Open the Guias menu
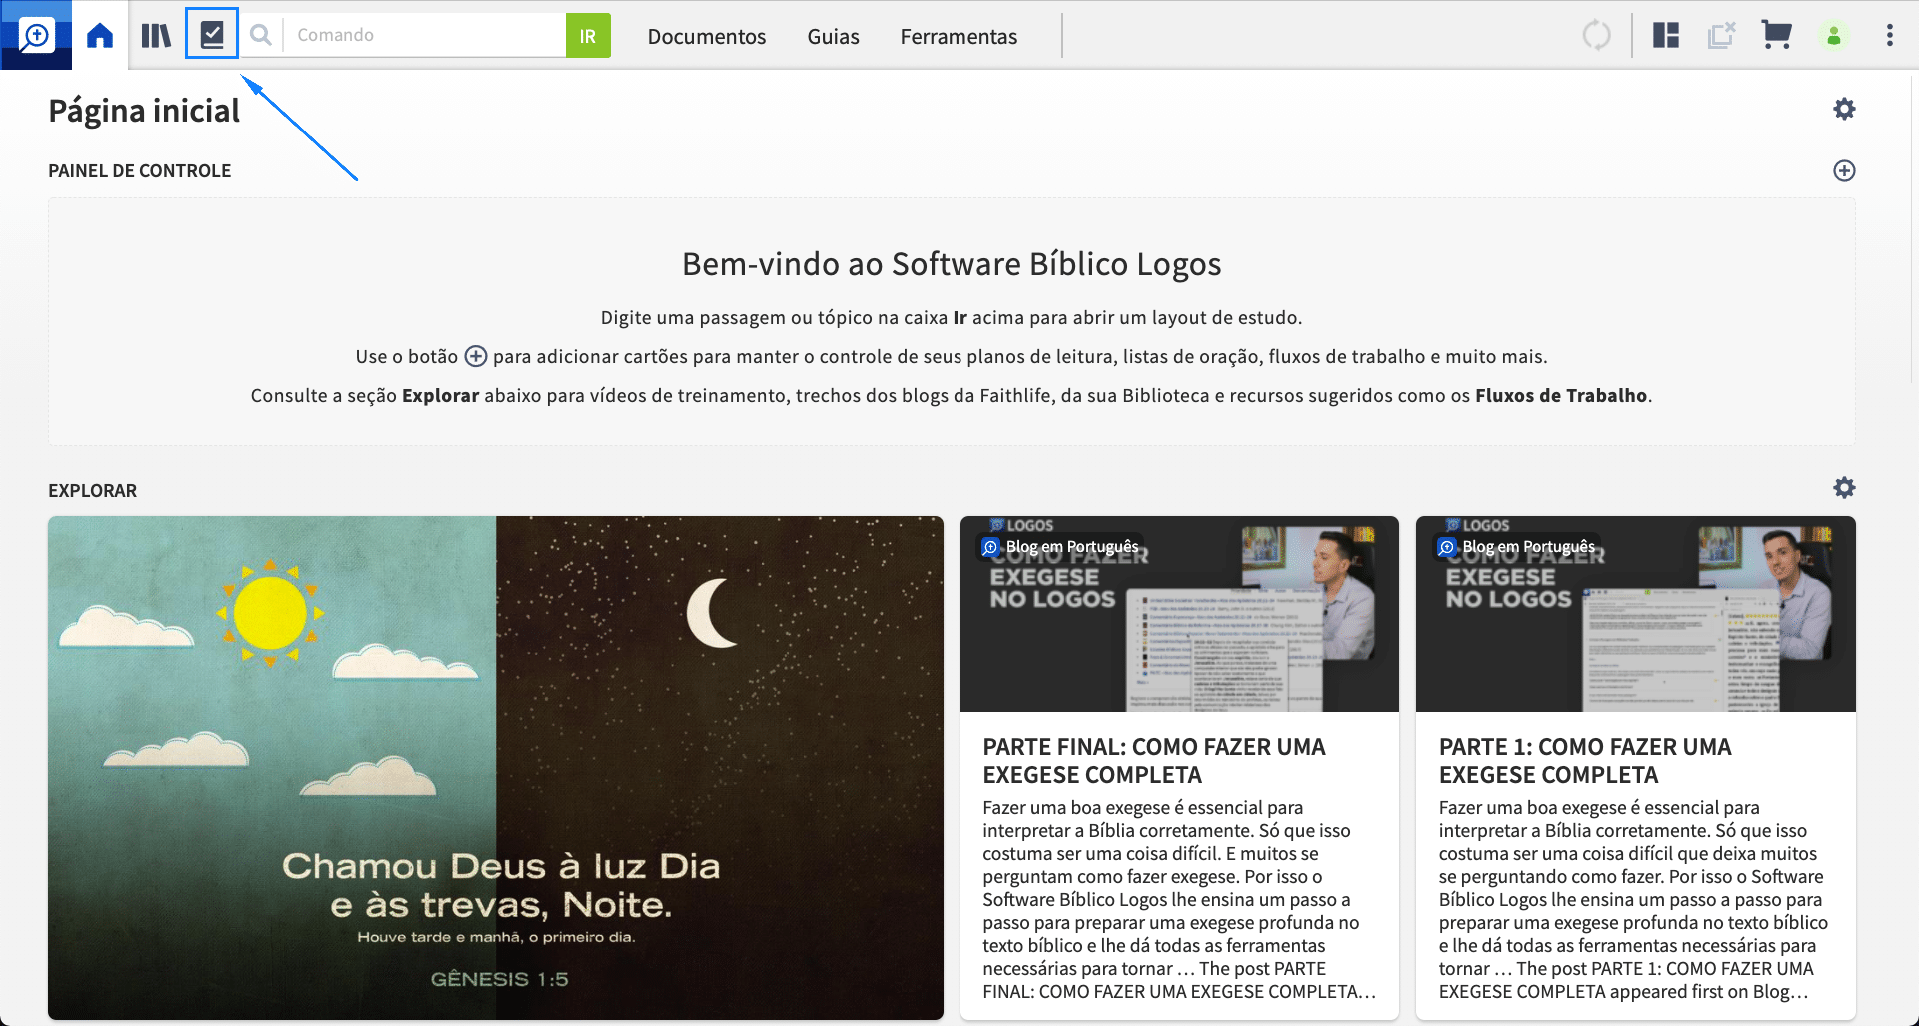Screen dimensions: 1919x1026 click(833, 37)
